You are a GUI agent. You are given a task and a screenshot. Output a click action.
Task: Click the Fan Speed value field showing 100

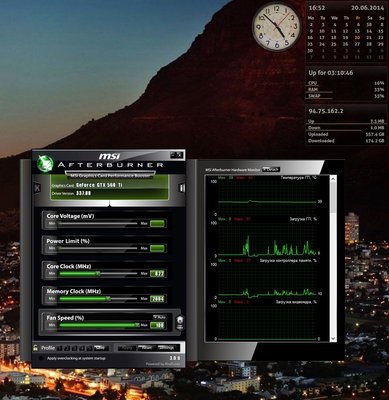point(157,325)
